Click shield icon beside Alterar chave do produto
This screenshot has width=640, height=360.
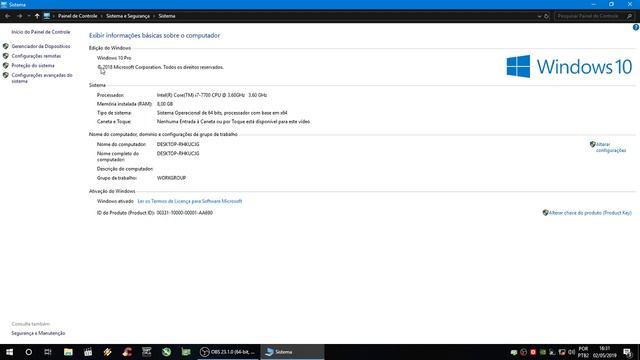[x=545, y=213]
